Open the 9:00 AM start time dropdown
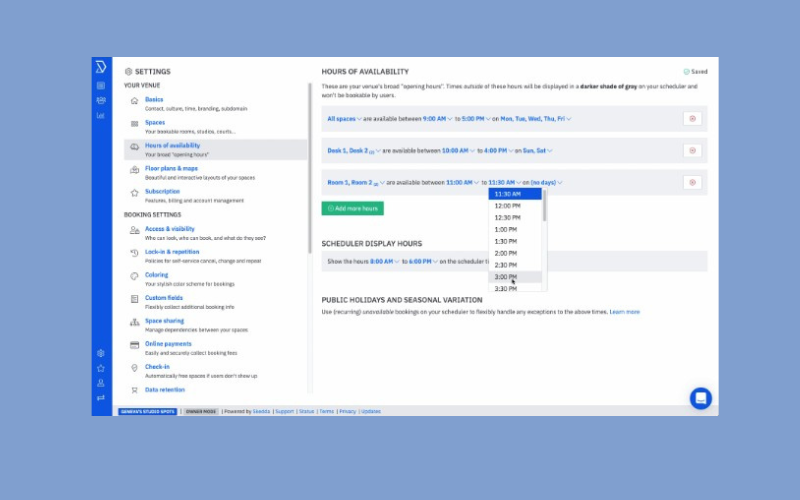Image resolution: width=800 pixels, height=500 pixels. (437, 119)
